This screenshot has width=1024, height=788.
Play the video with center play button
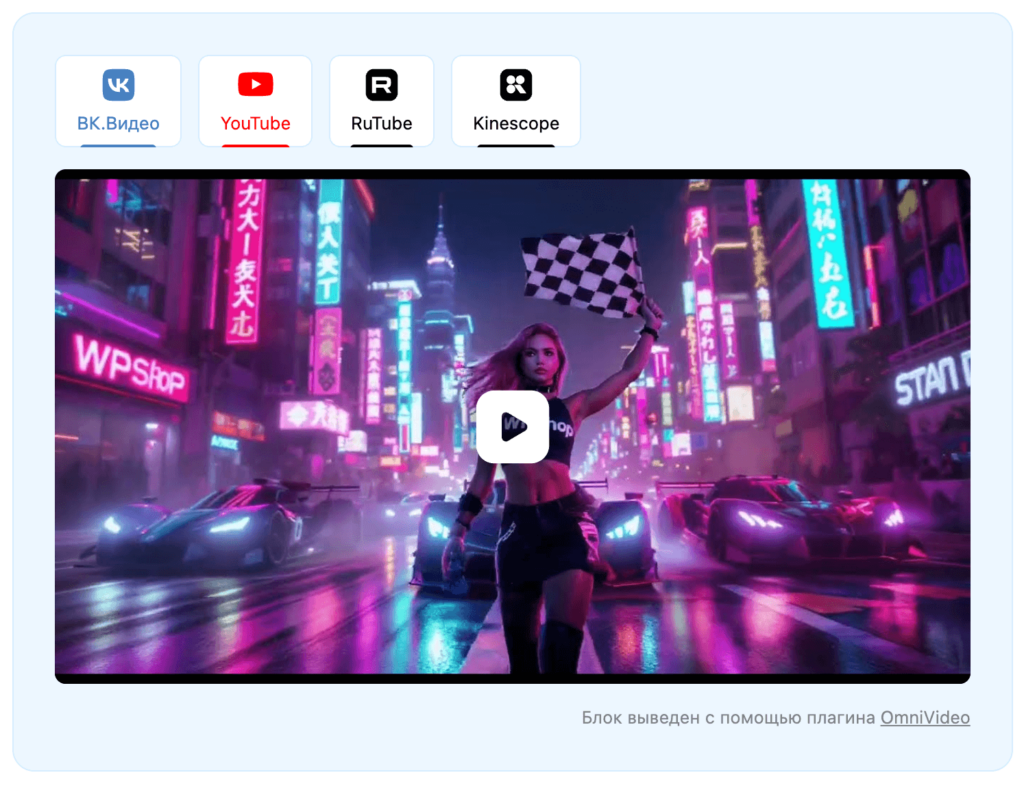(513, 427)
